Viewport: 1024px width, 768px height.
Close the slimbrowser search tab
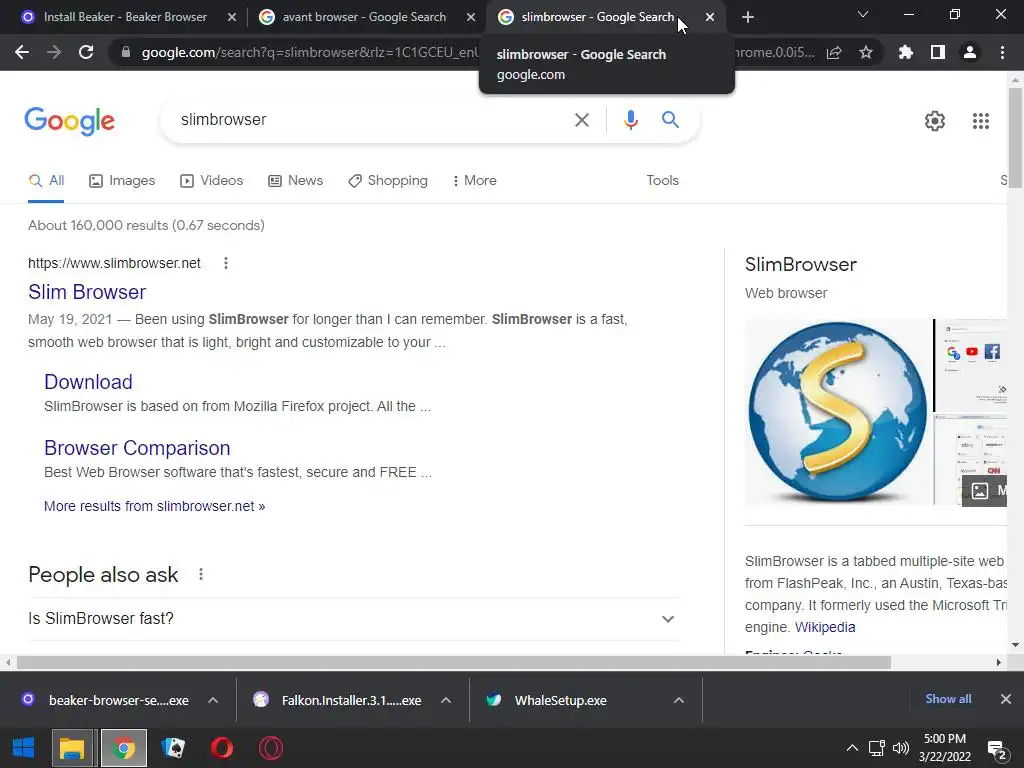tap(710, 17)
